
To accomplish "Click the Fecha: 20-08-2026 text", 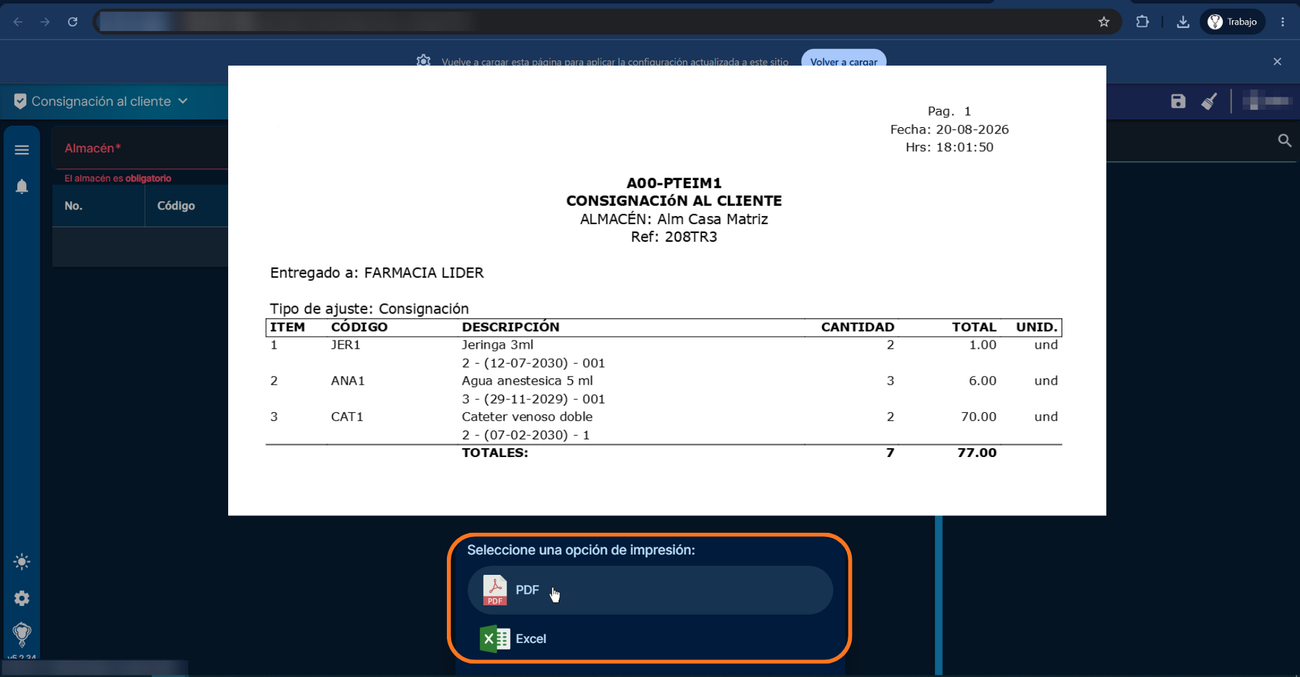I will (x=949, y=129).
